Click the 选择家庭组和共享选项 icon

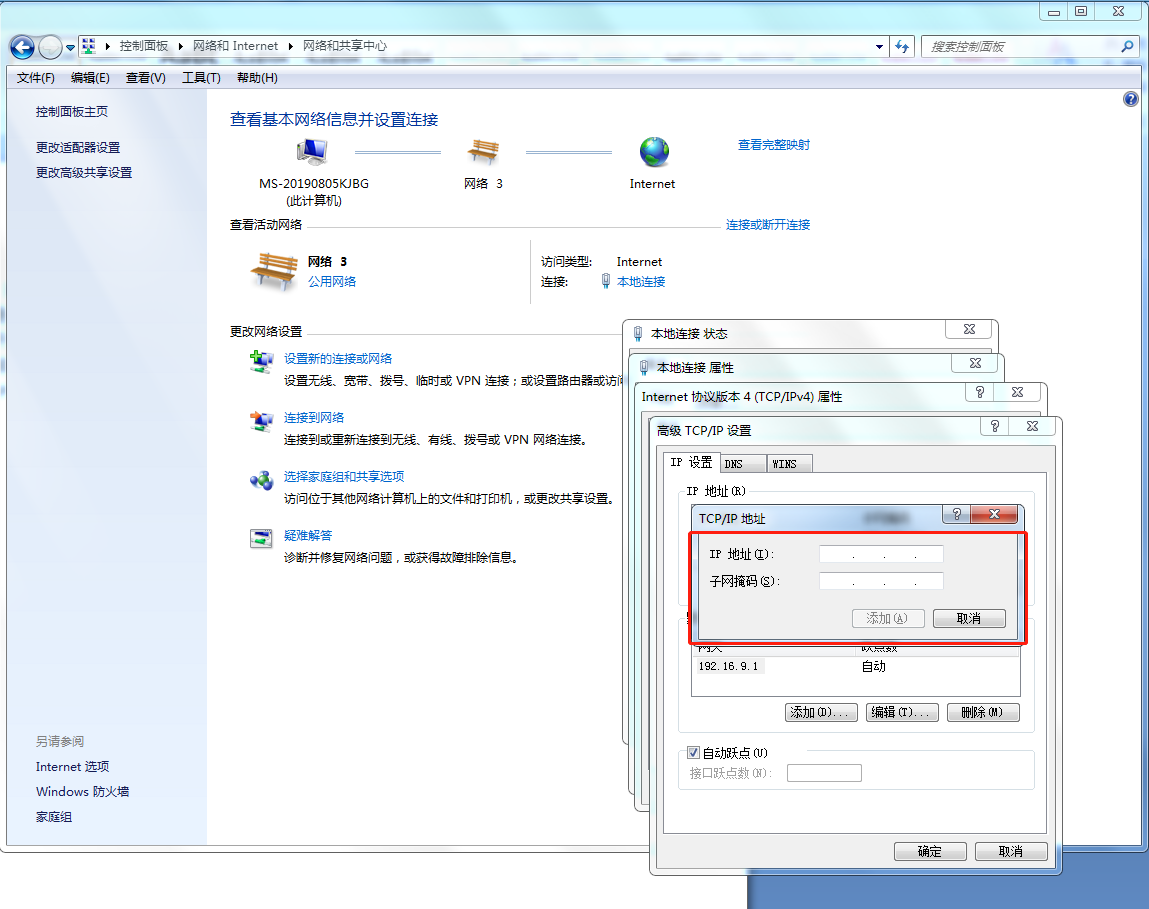(x=261, y=480)
